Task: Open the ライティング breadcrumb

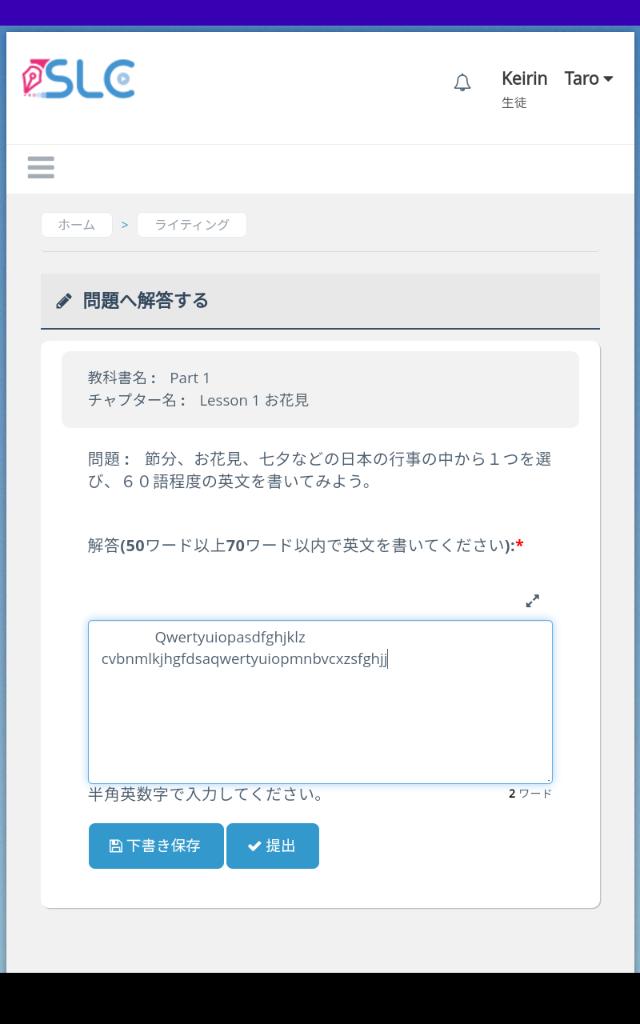Action: (x=192, y=225)
